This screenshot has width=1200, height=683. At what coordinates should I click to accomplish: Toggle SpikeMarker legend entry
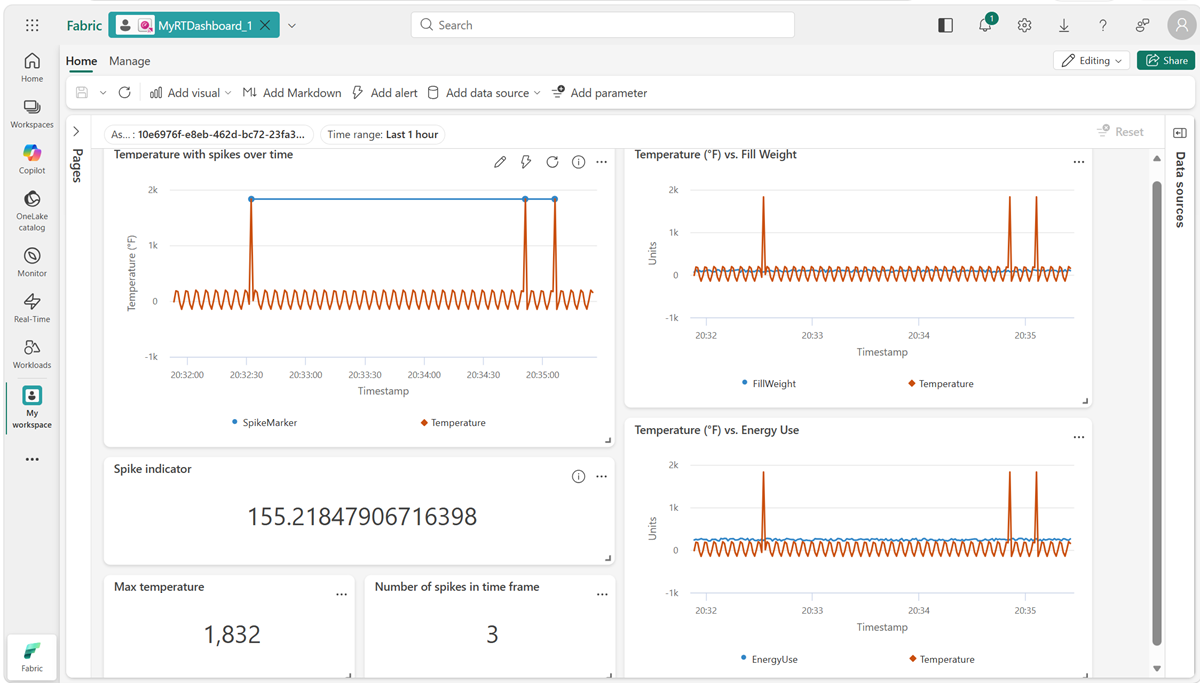tap(264, 423)
